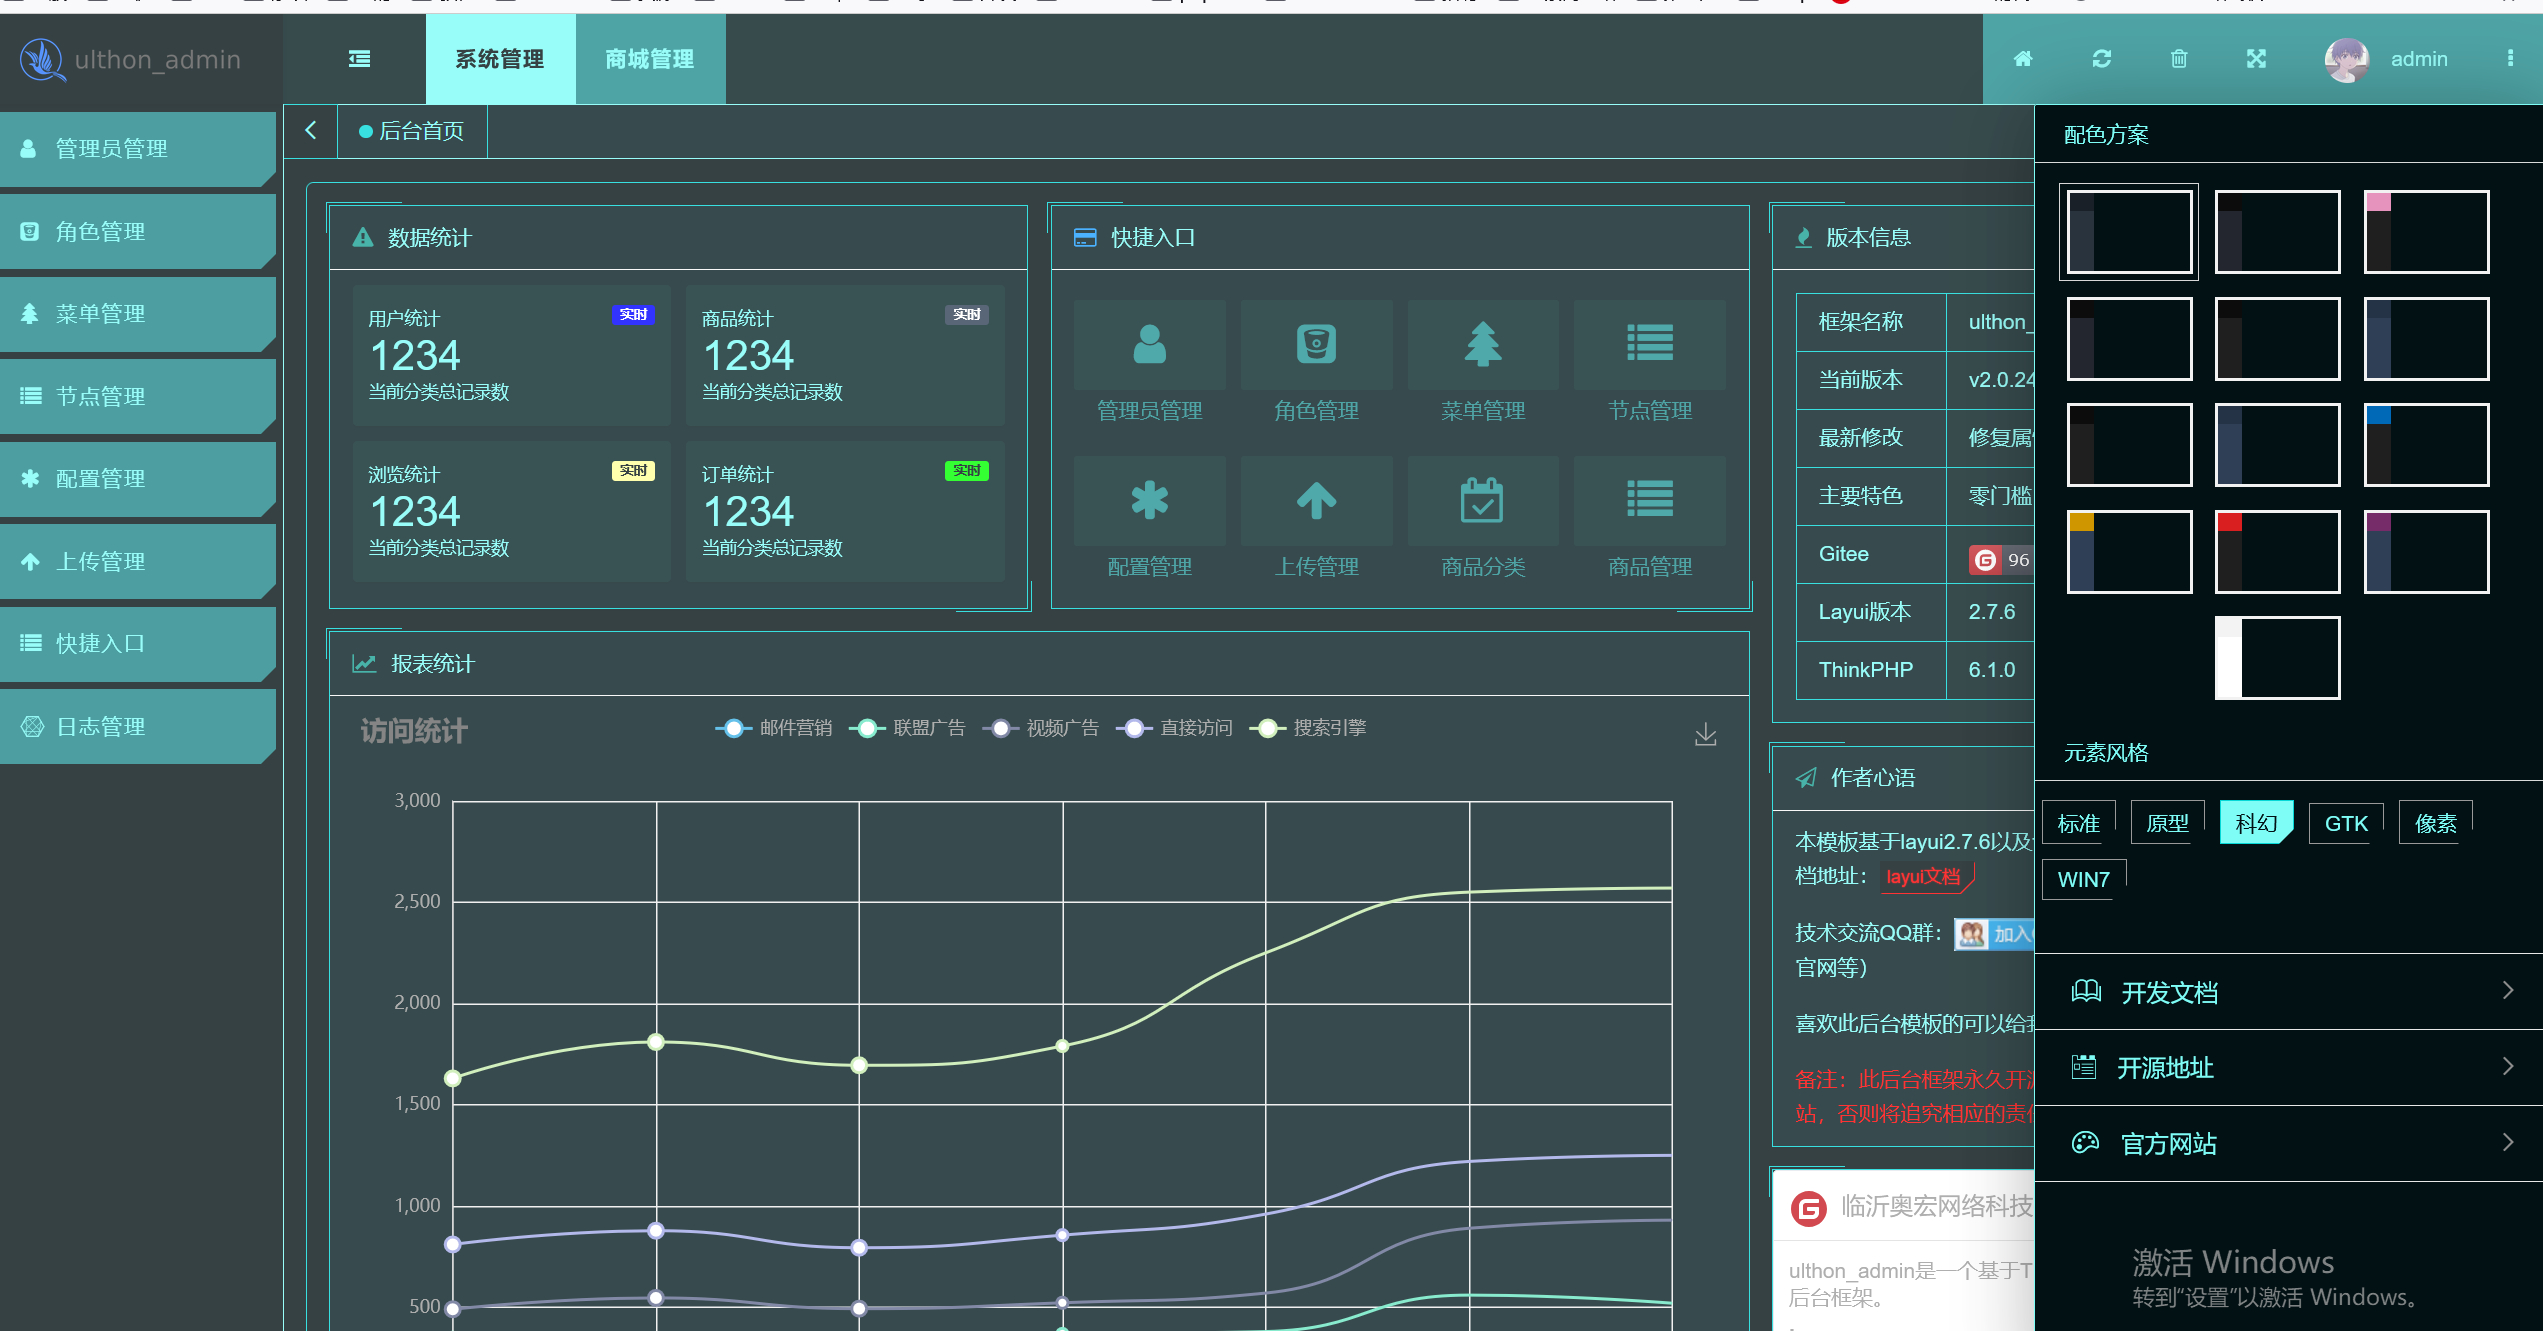The height and width of the screenshot is (1331, 2543).
Task: Open 菜单管理 in the sidebar
Action: tap(138, 314)
